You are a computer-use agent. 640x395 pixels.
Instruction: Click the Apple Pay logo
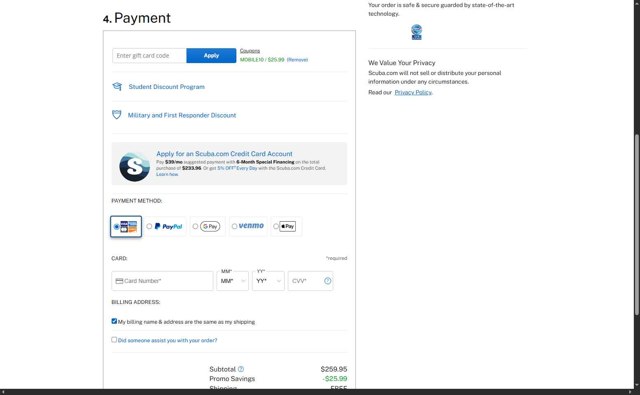click(287, 226)
